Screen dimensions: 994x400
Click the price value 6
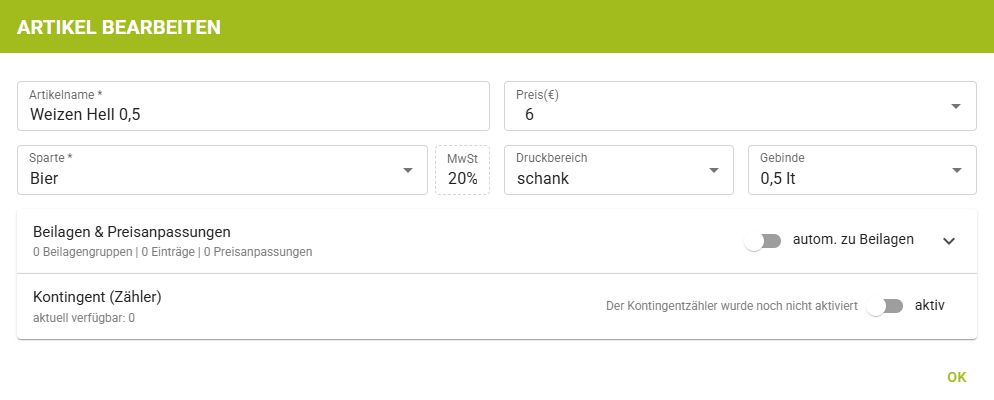[x=530, y=115]
